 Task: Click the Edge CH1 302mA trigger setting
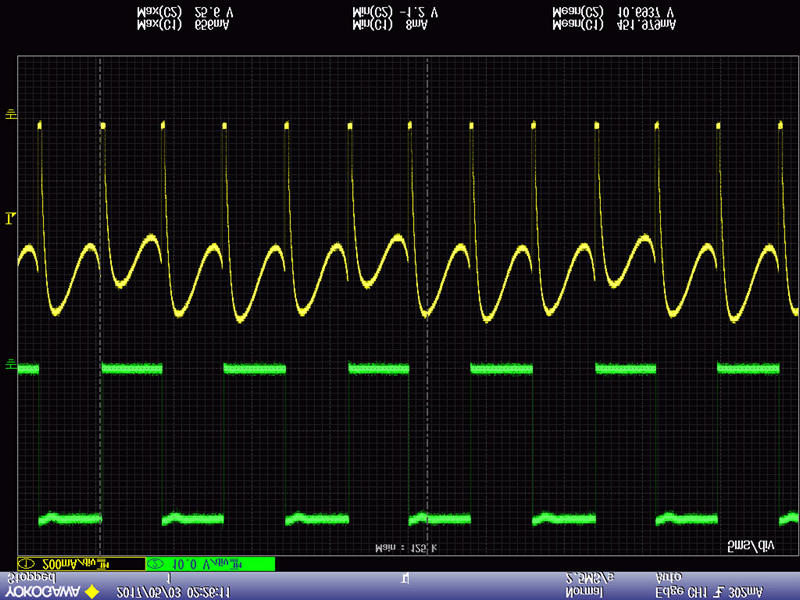click(x=709, y=592)
